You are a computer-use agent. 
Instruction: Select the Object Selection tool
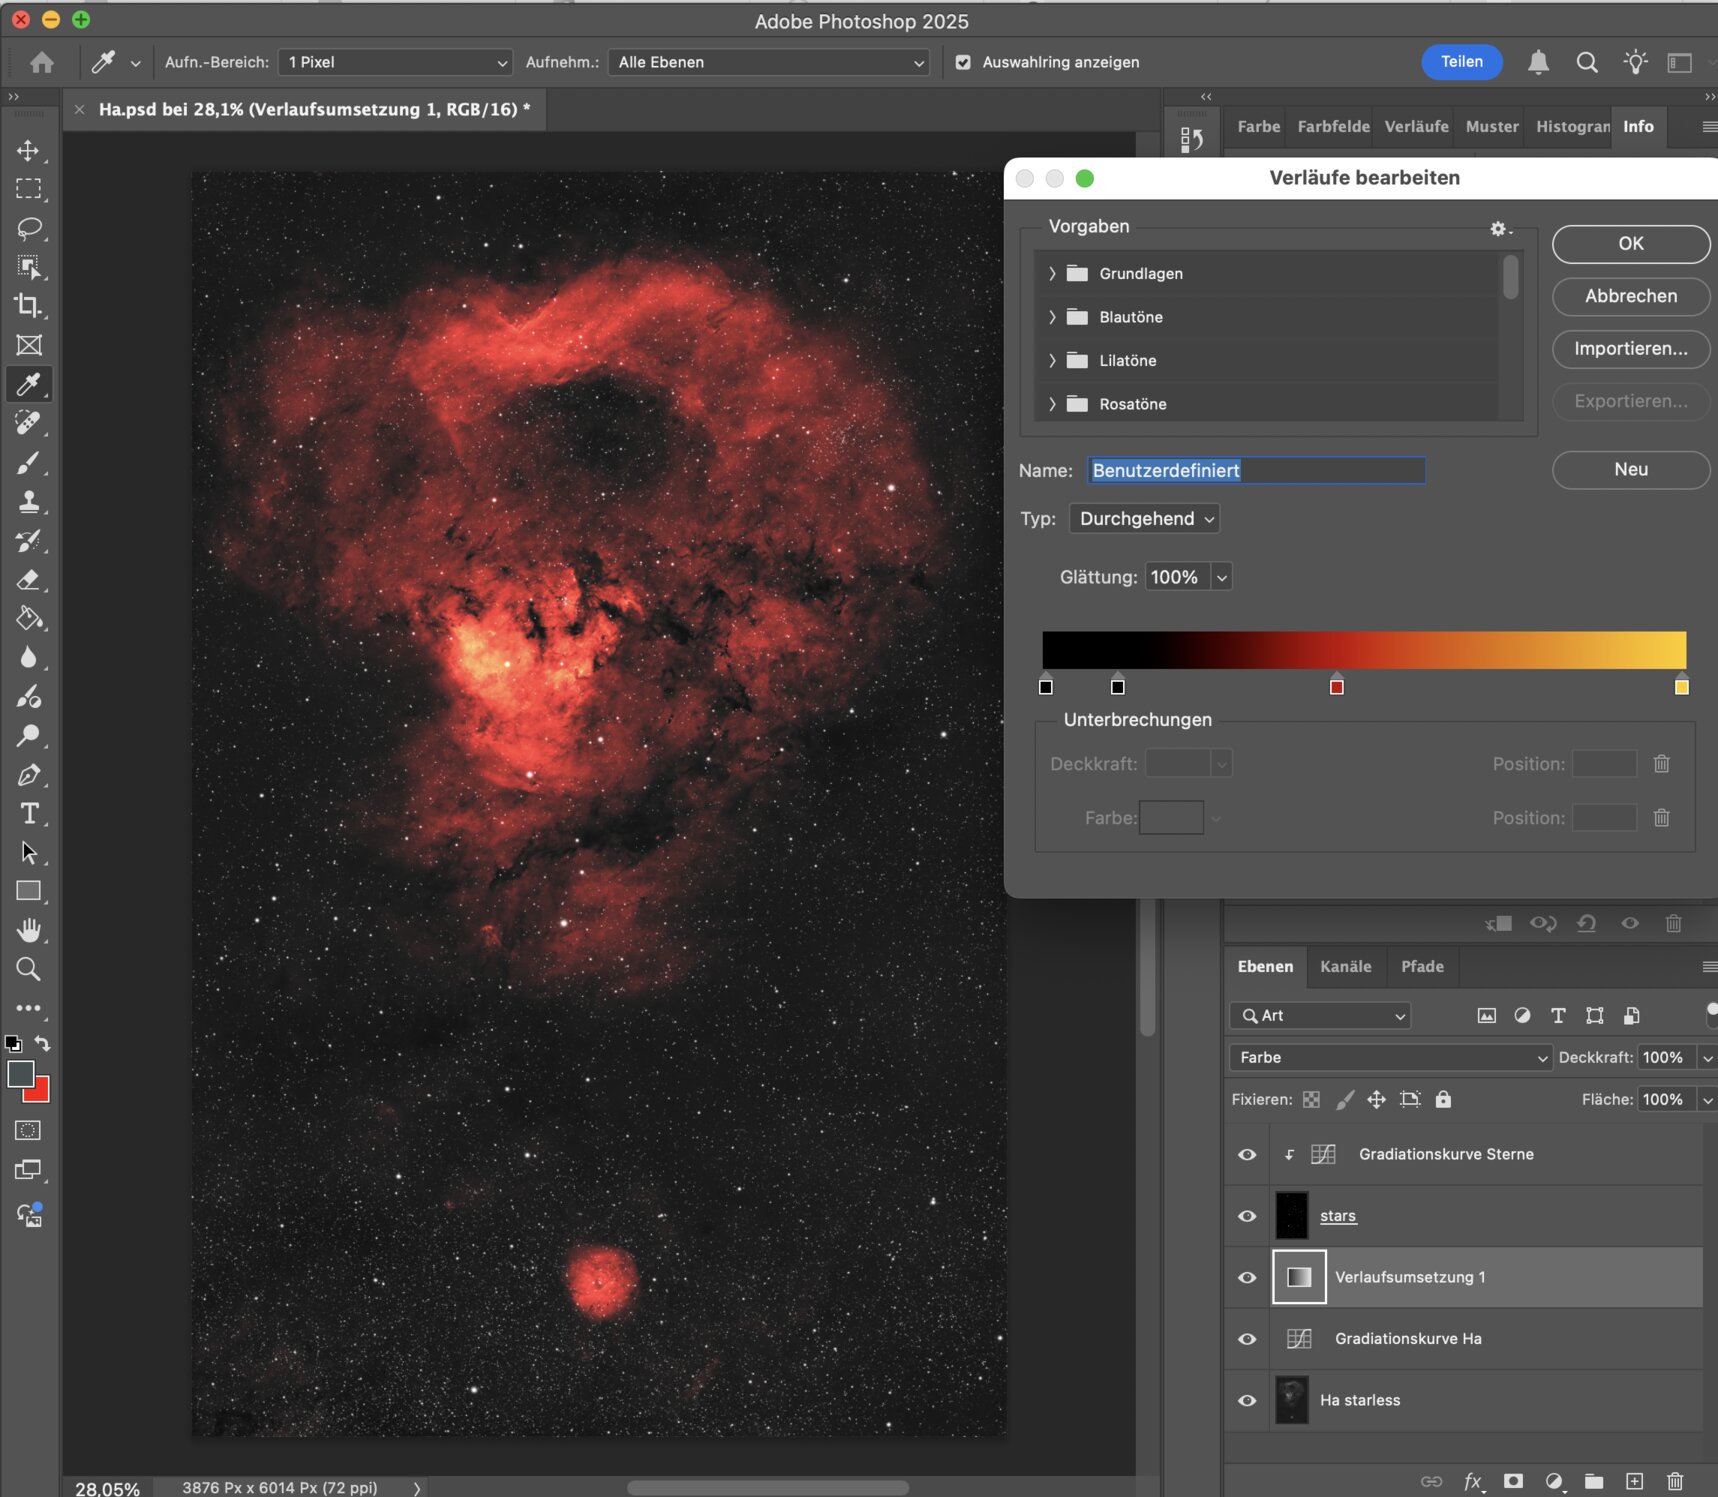28,267
